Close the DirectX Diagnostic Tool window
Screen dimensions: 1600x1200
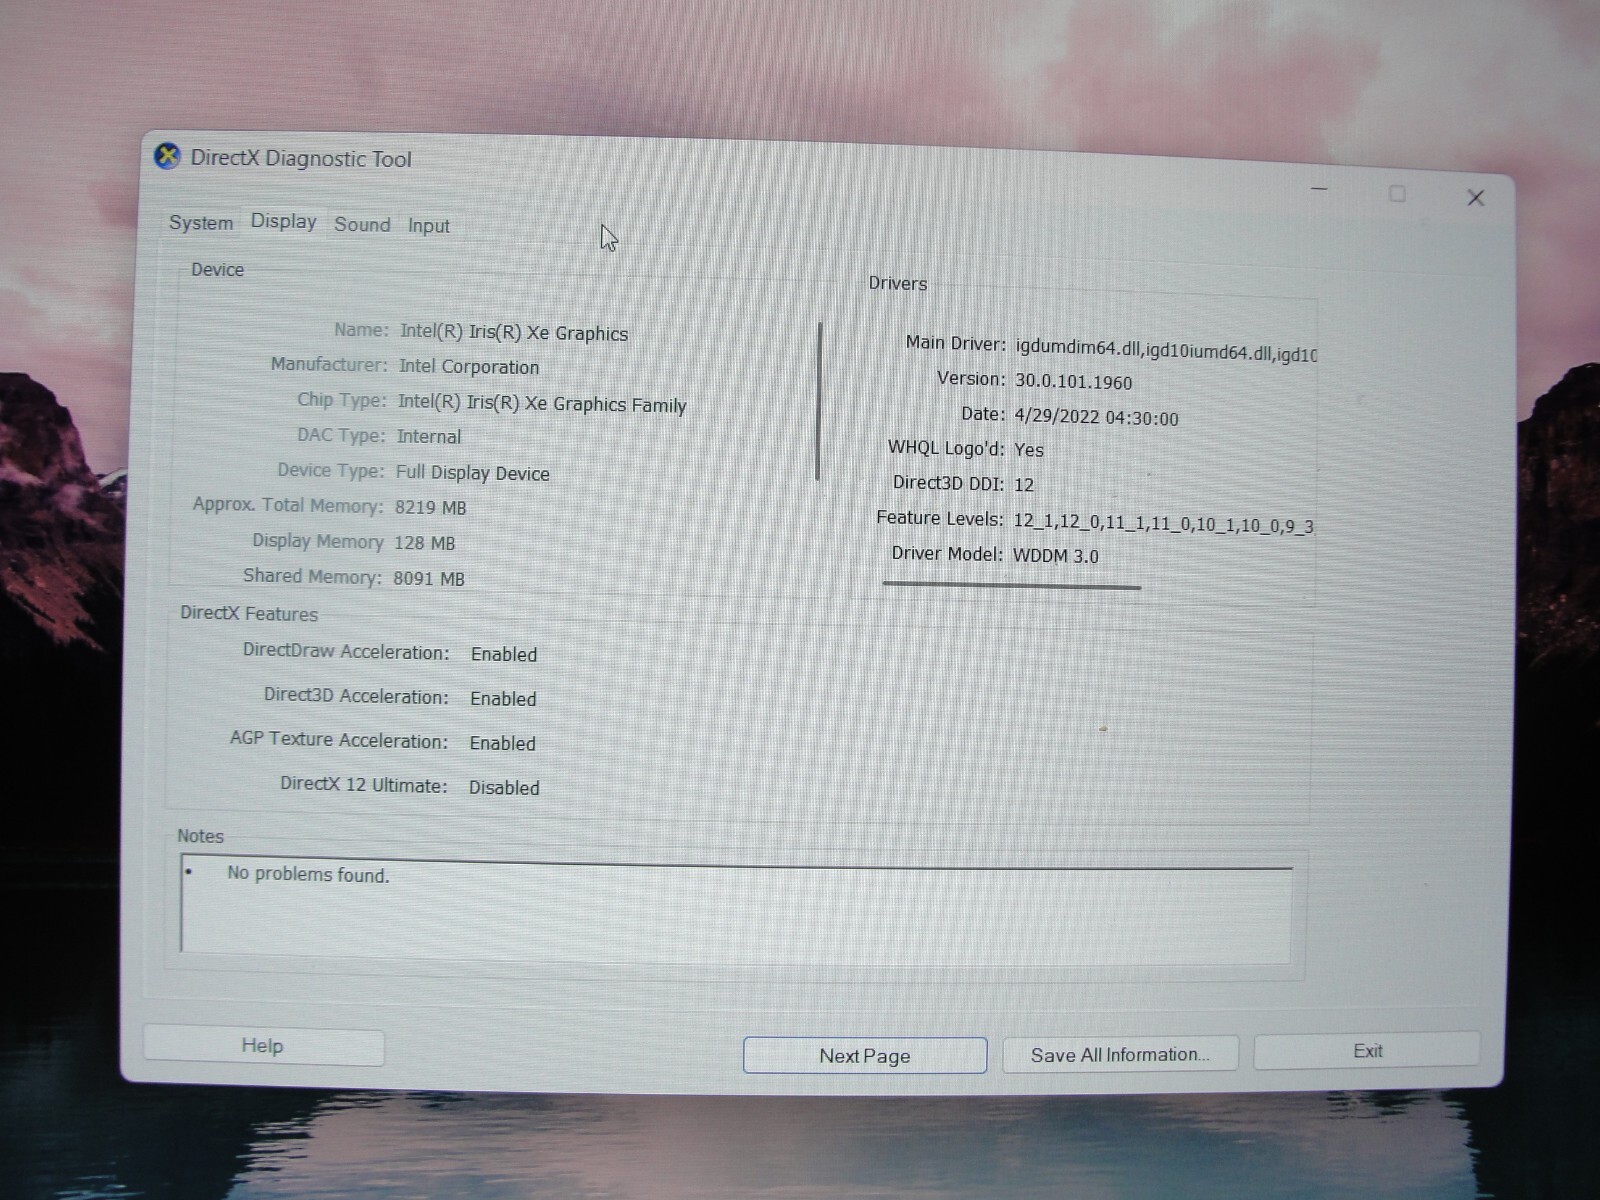[1475, 198]
